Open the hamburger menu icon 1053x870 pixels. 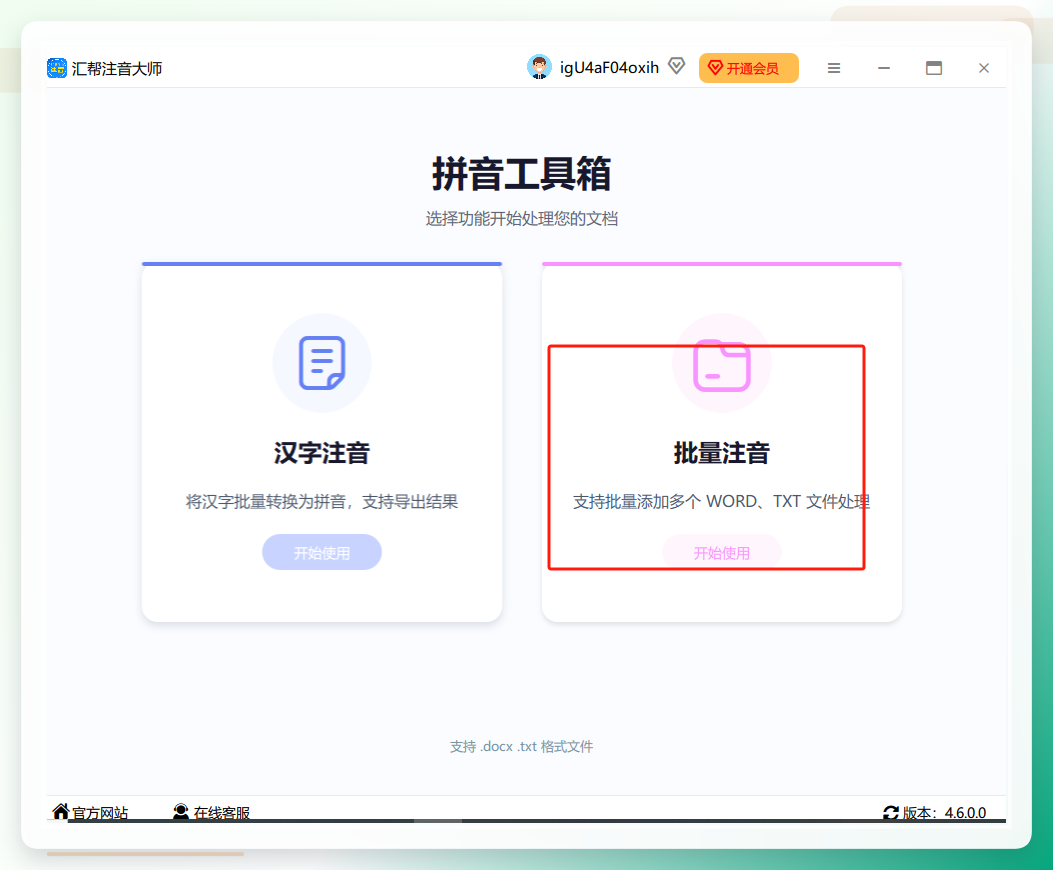click(x=833, y=68)
